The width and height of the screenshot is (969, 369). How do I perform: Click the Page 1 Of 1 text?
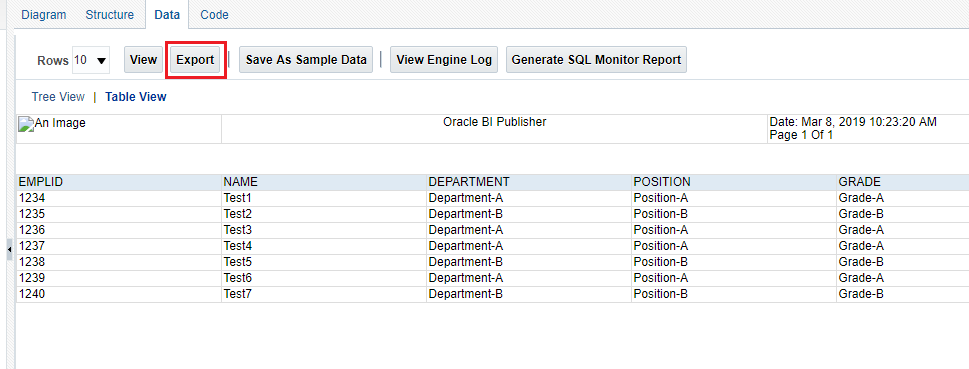point(802,135)
